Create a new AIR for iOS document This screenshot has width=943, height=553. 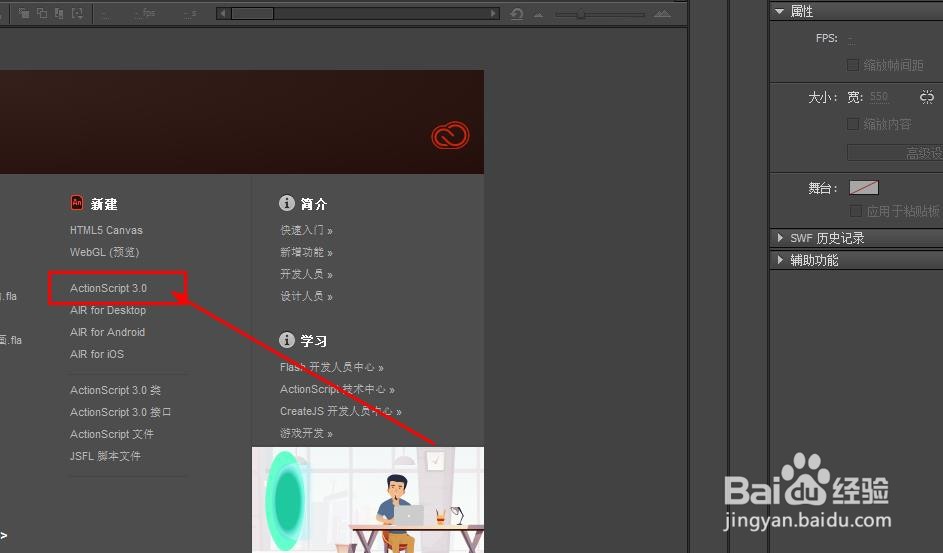click(x=97, y=354)
